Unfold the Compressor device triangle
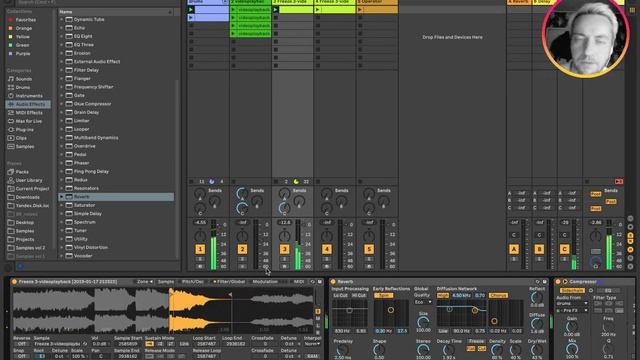Viewport: 640px width, 360px height. [x=565, y=282]
